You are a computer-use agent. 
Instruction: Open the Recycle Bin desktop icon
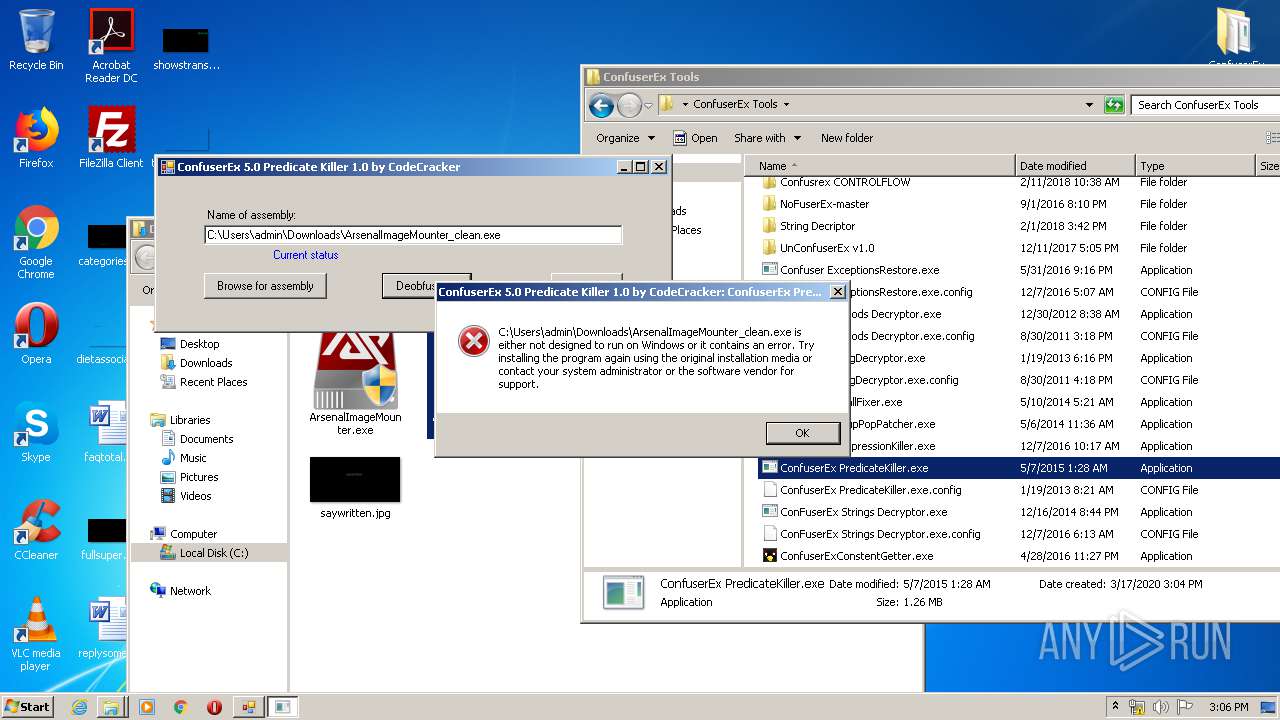(x=36, y=40)
